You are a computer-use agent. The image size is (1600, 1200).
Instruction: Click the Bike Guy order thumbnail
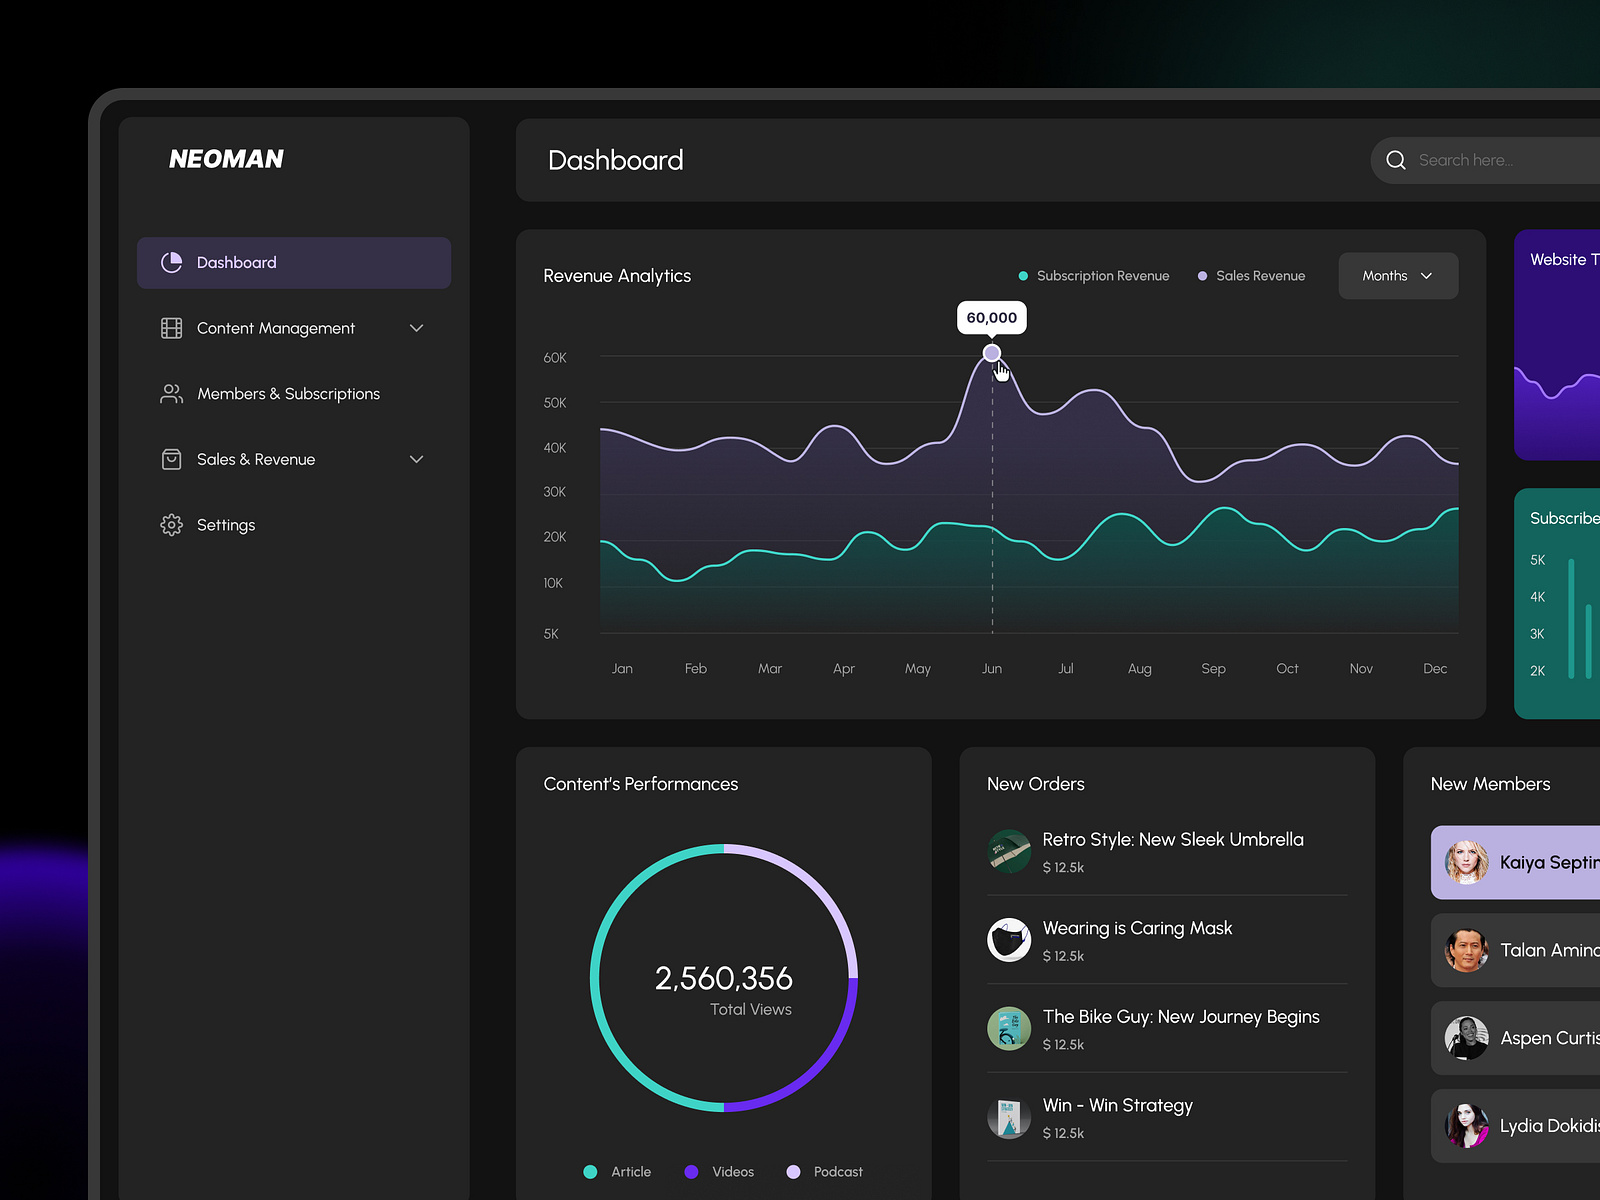[x=1009, y=1029]
